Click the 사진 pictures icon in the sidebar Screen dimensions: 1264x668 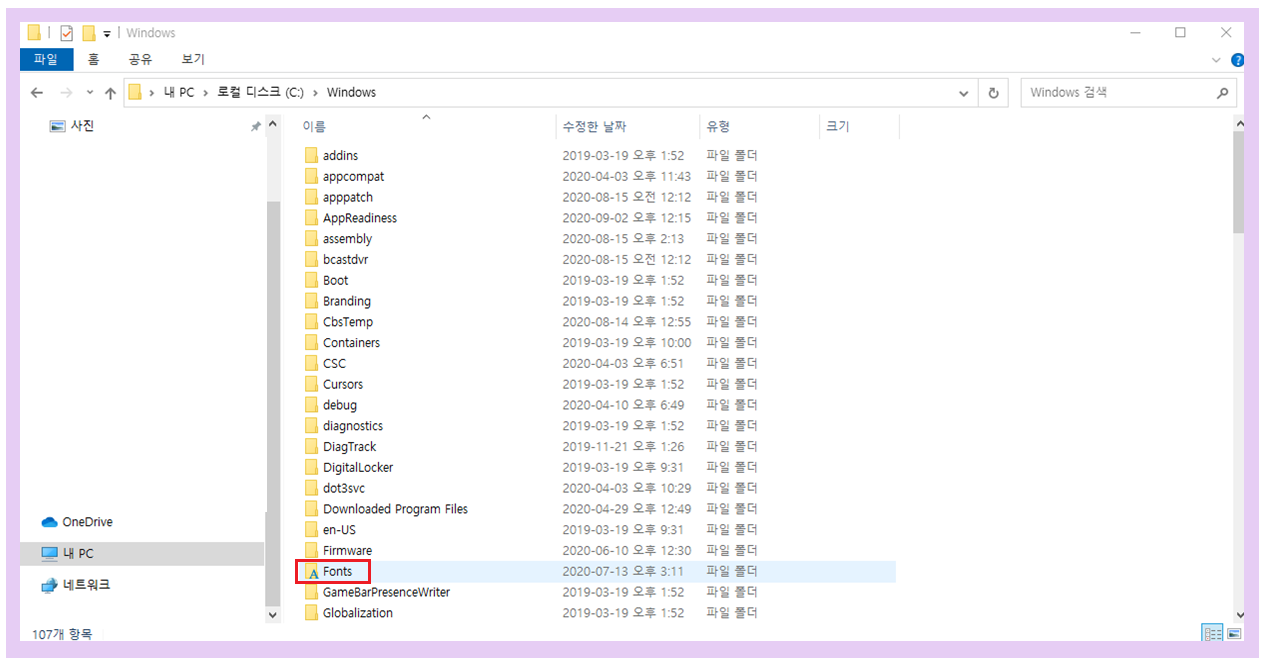pyautogui.click(x=57, y=127)
